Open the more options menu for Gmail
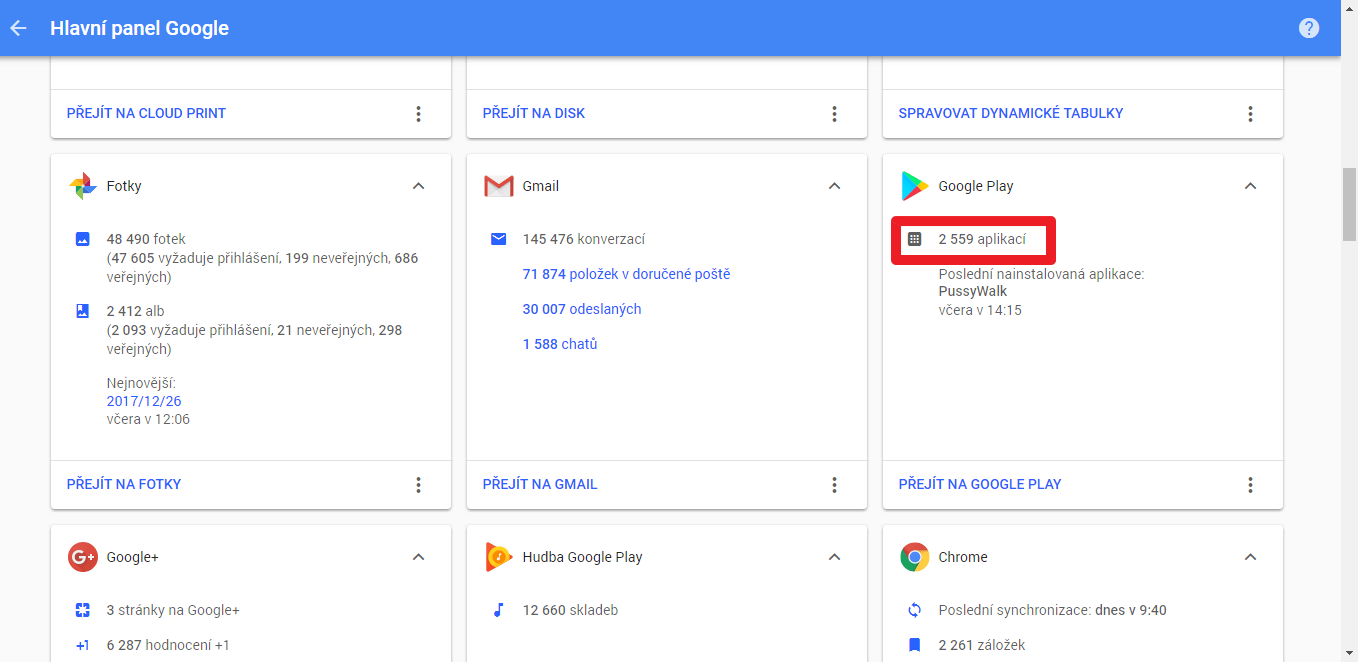 pos(835,485)
